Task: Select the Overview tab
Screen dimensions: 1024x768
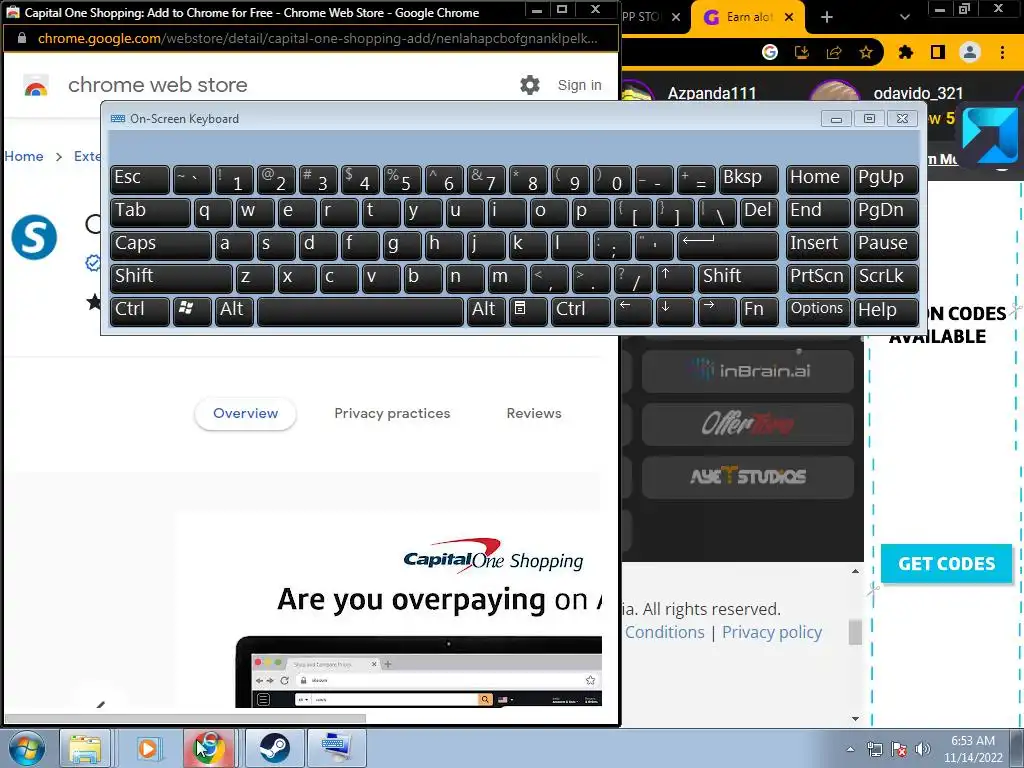Action: point(246,413)
